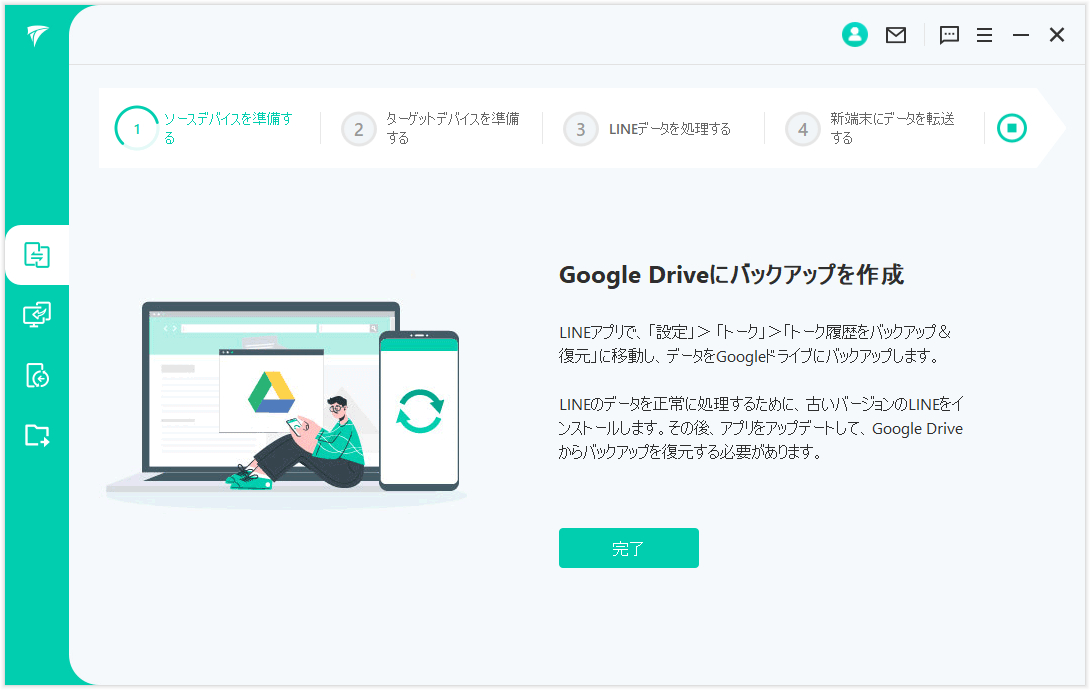Click the Google Driveにバックアップを作成 heading
1090x690 pixels.
[x=731, y=276]
